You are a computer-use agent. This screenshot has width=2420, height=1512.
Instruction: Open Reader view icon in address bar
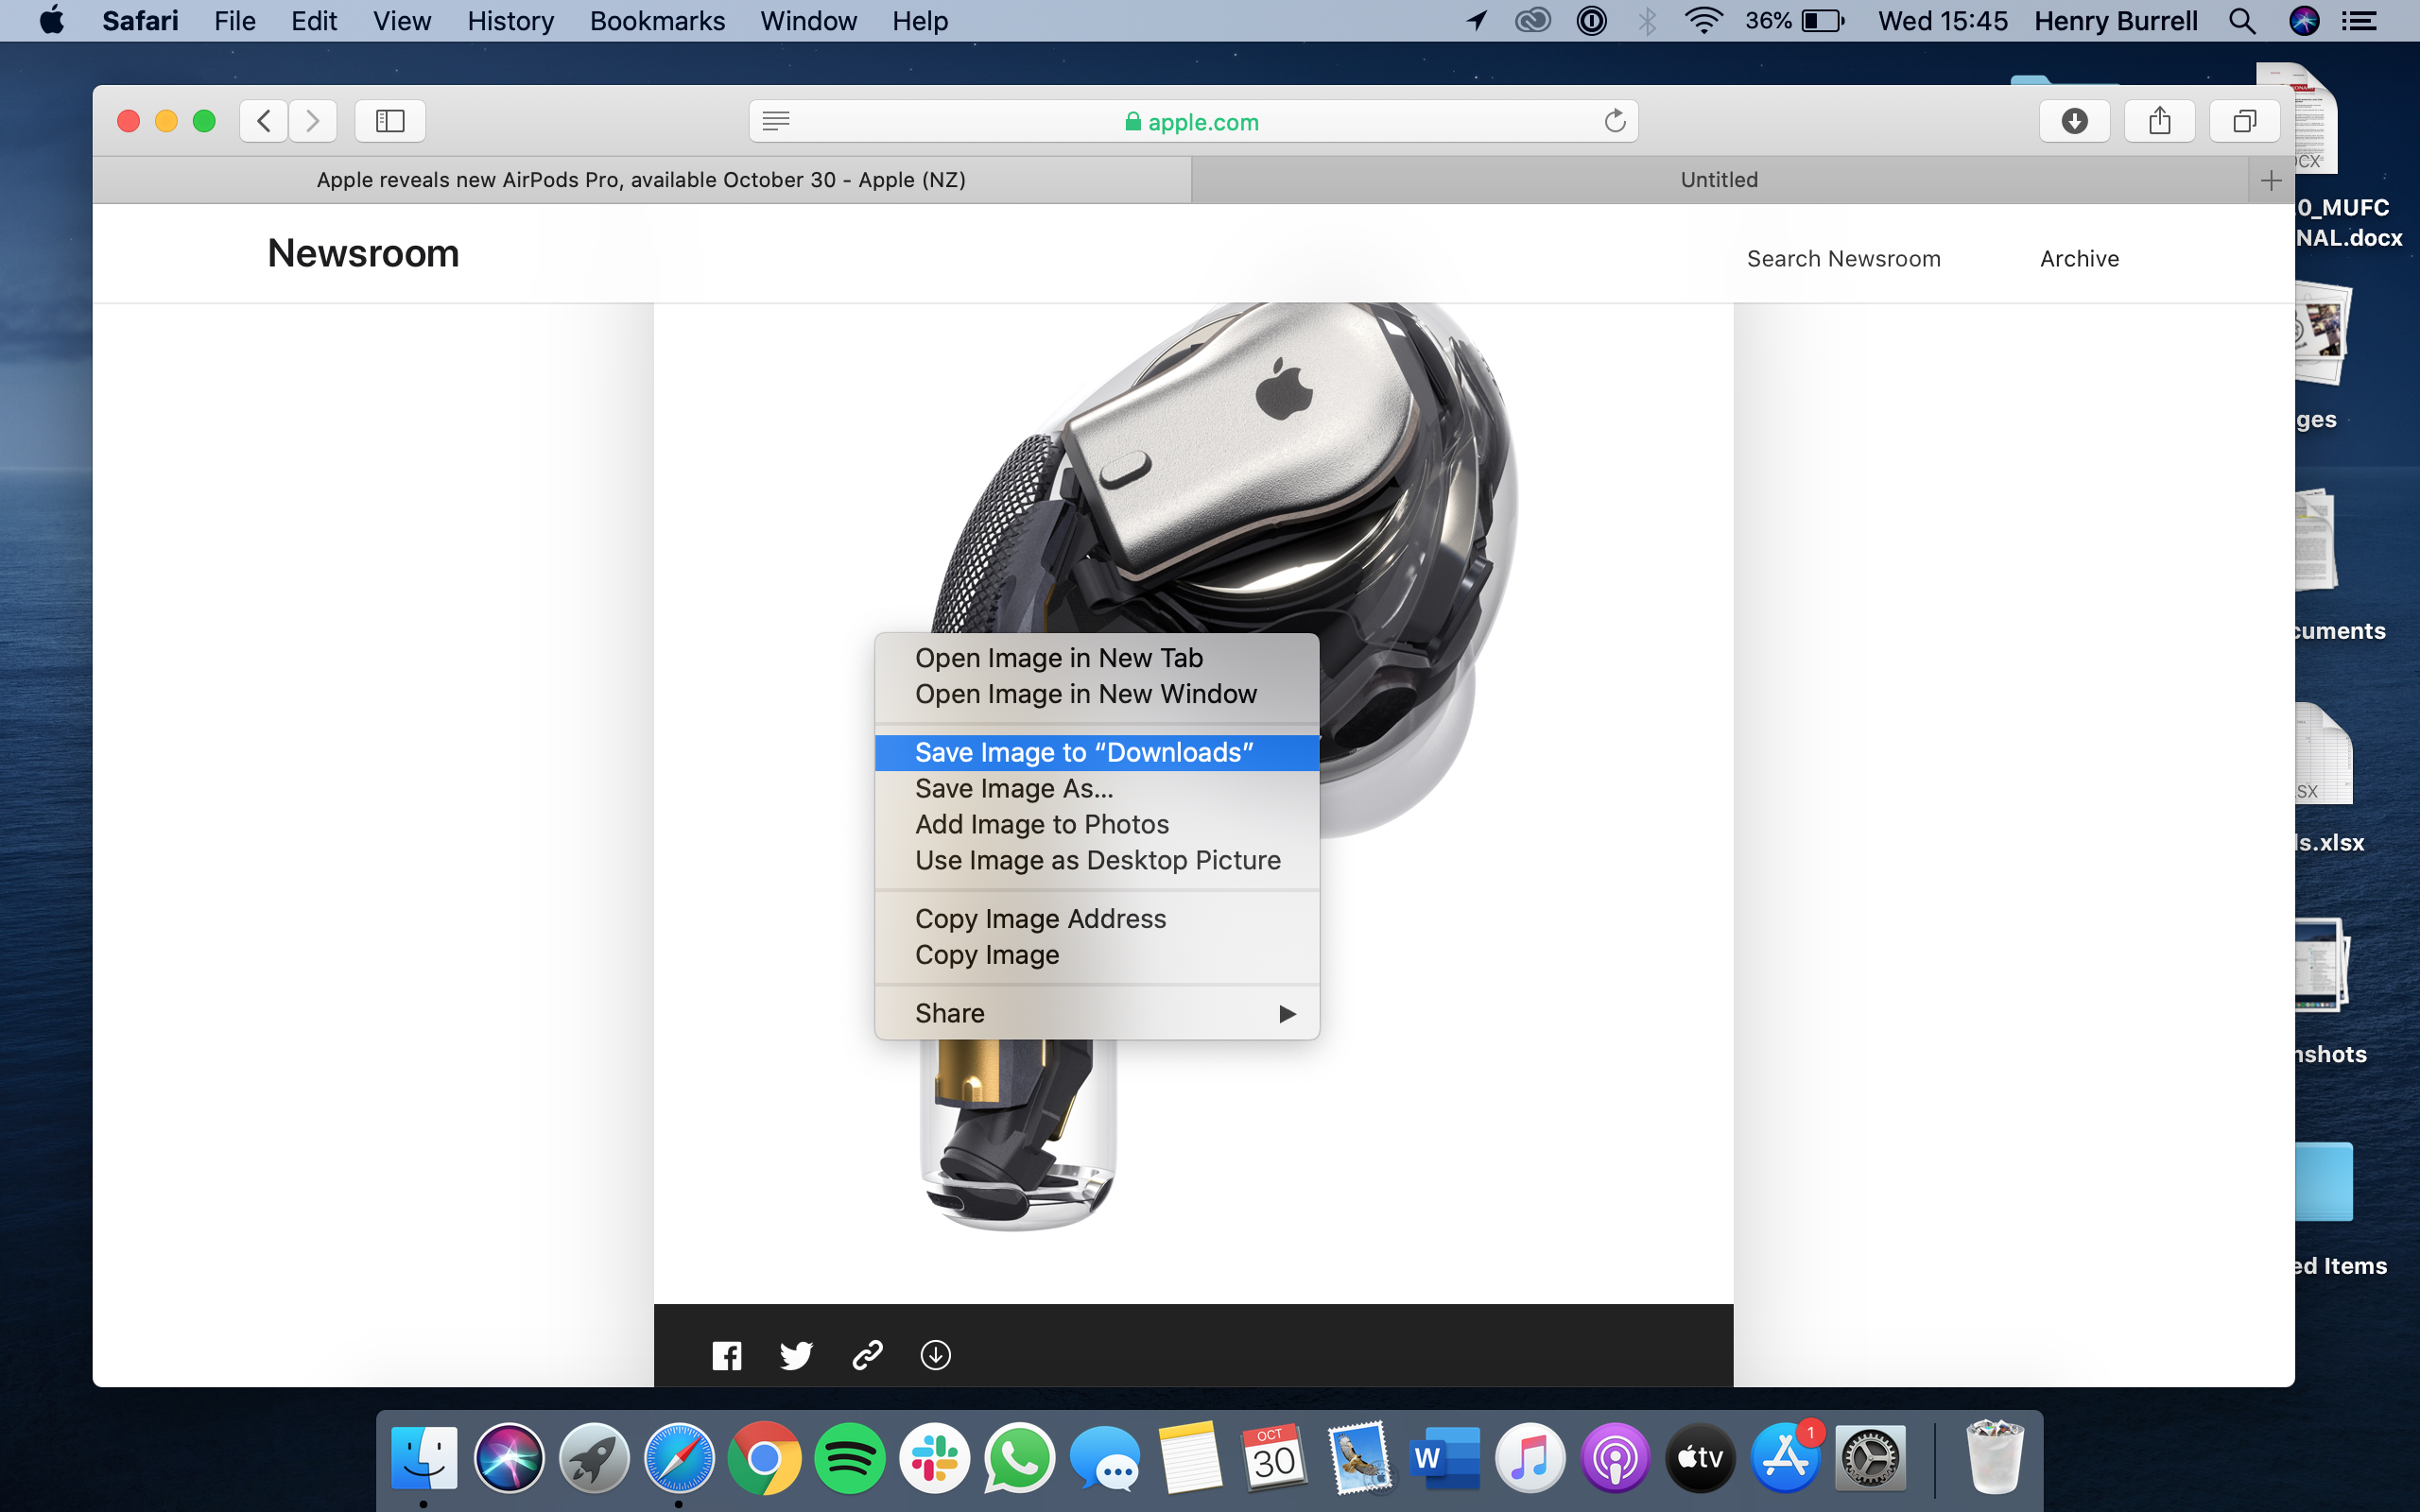pyautogui.click(x=776, y=121)
